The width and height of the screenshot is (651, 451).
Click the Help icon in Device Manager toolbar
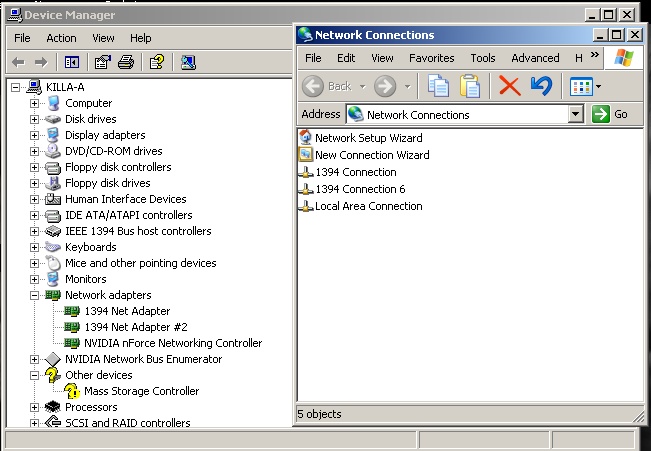pos(156,63)
